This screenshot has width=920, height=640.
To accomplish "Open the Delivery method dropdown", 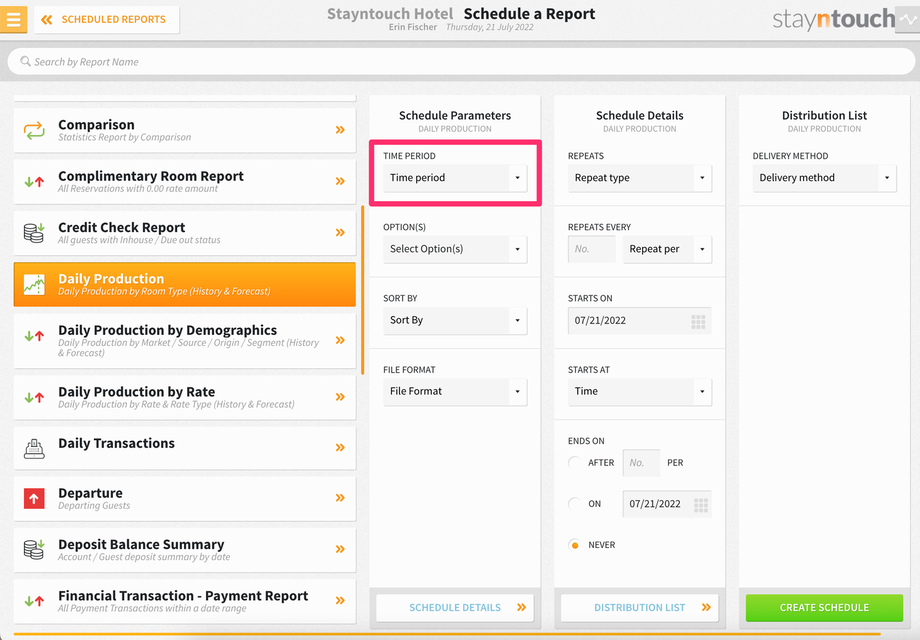I will click(824, 178).
